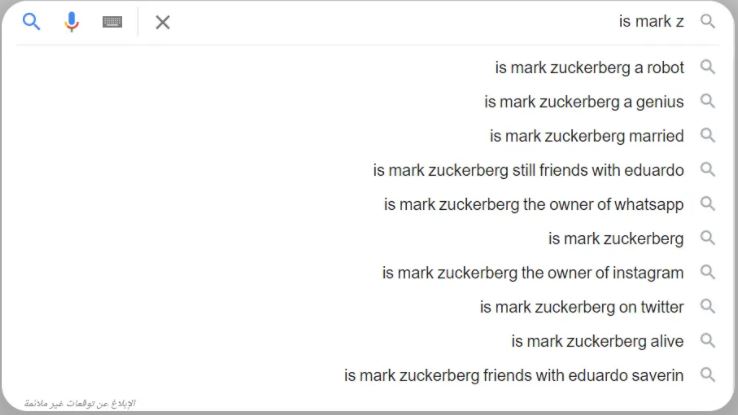
Task: Select the plain 'is mark zuckerberg' suggestion
Action: click(616, 239)
